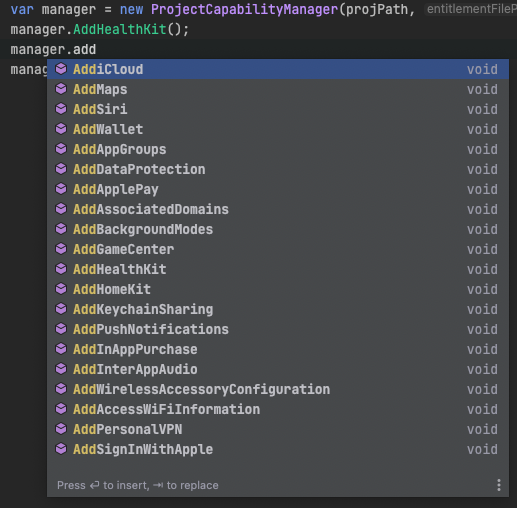Click the AddHealthKit call in the editor
This screenshot has height=508, width=517.
119,29
